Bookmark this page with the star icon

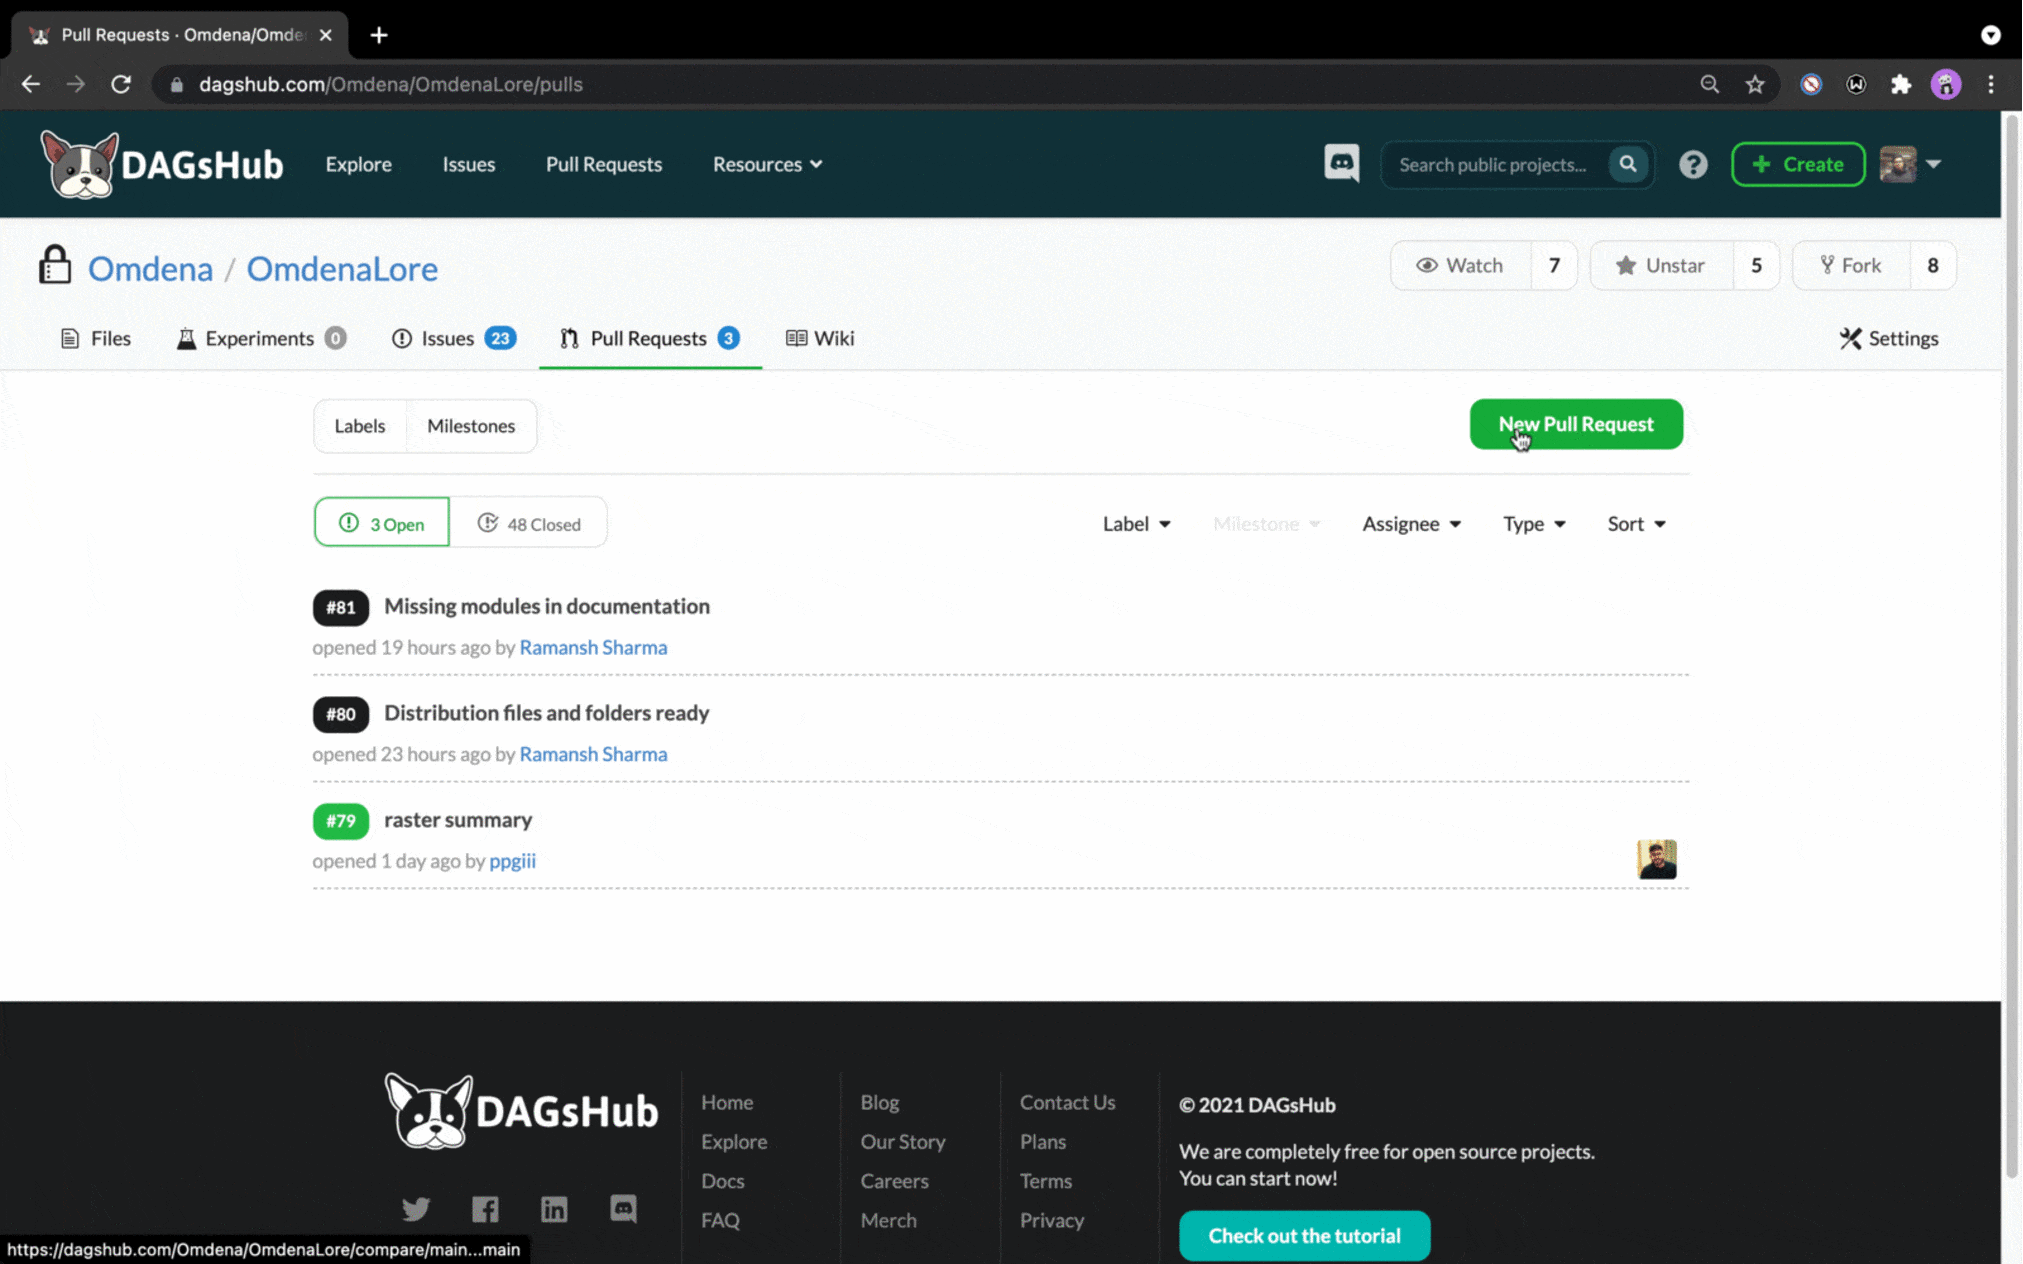pyautogui.click(x=1755, y=84)
